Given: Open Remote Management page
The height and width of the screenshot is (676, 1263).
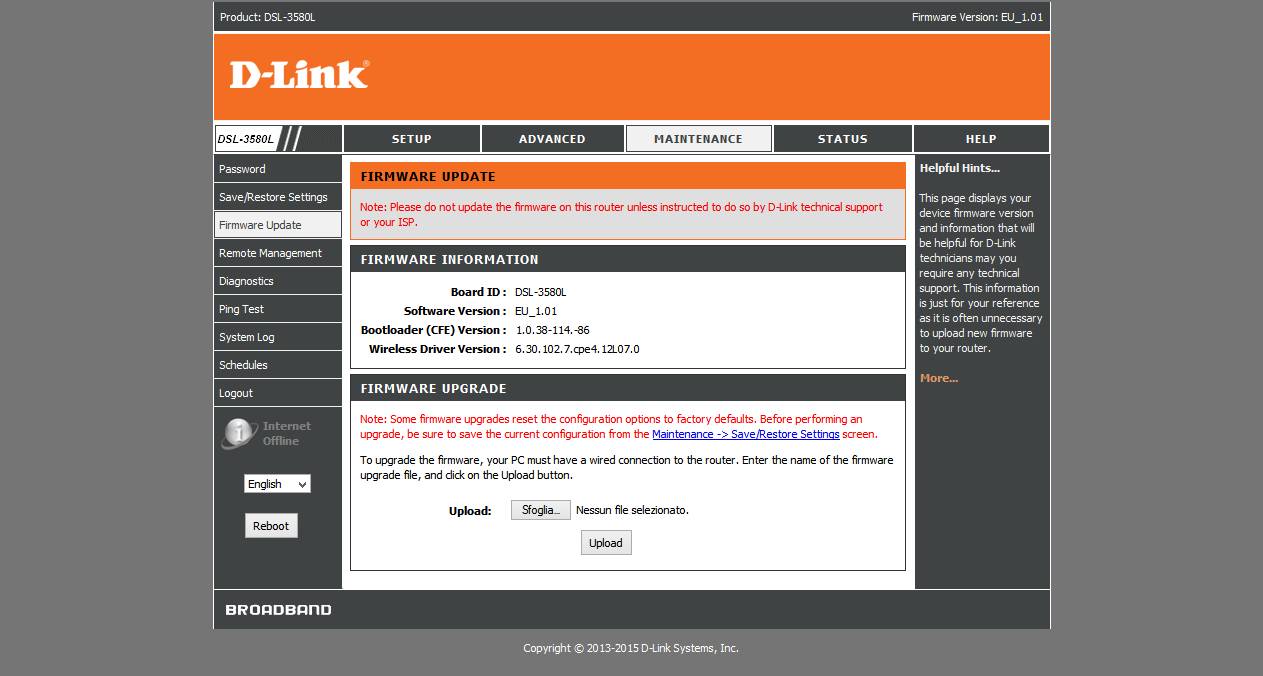Looking at the screenshot, I should point(278,253).
